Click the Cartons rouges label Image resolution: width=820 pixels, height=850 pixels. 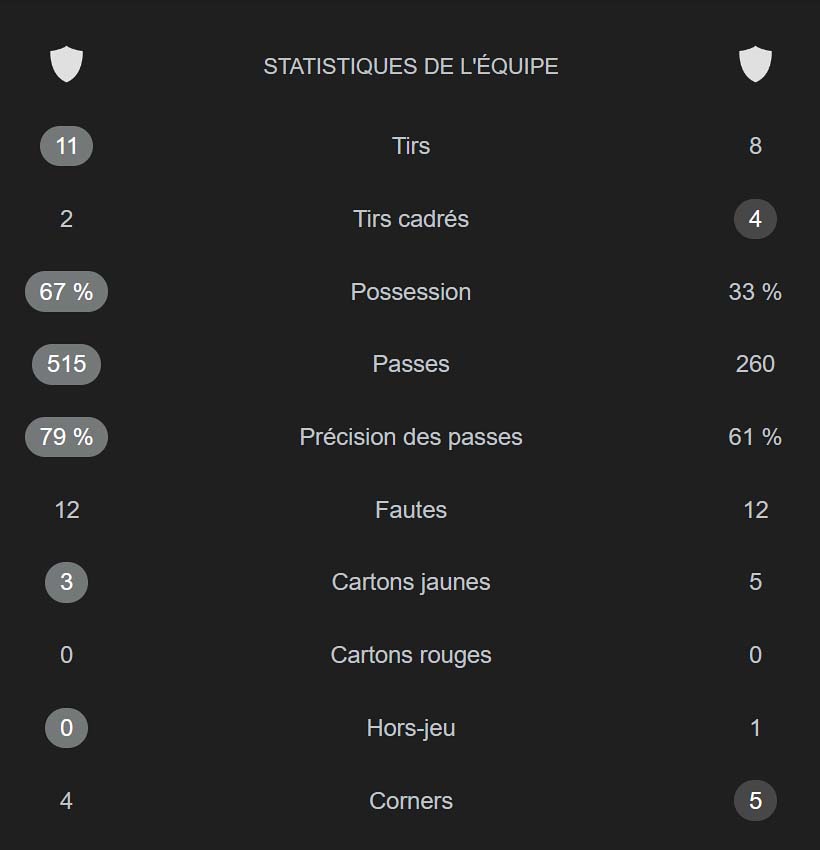(411, 655)
